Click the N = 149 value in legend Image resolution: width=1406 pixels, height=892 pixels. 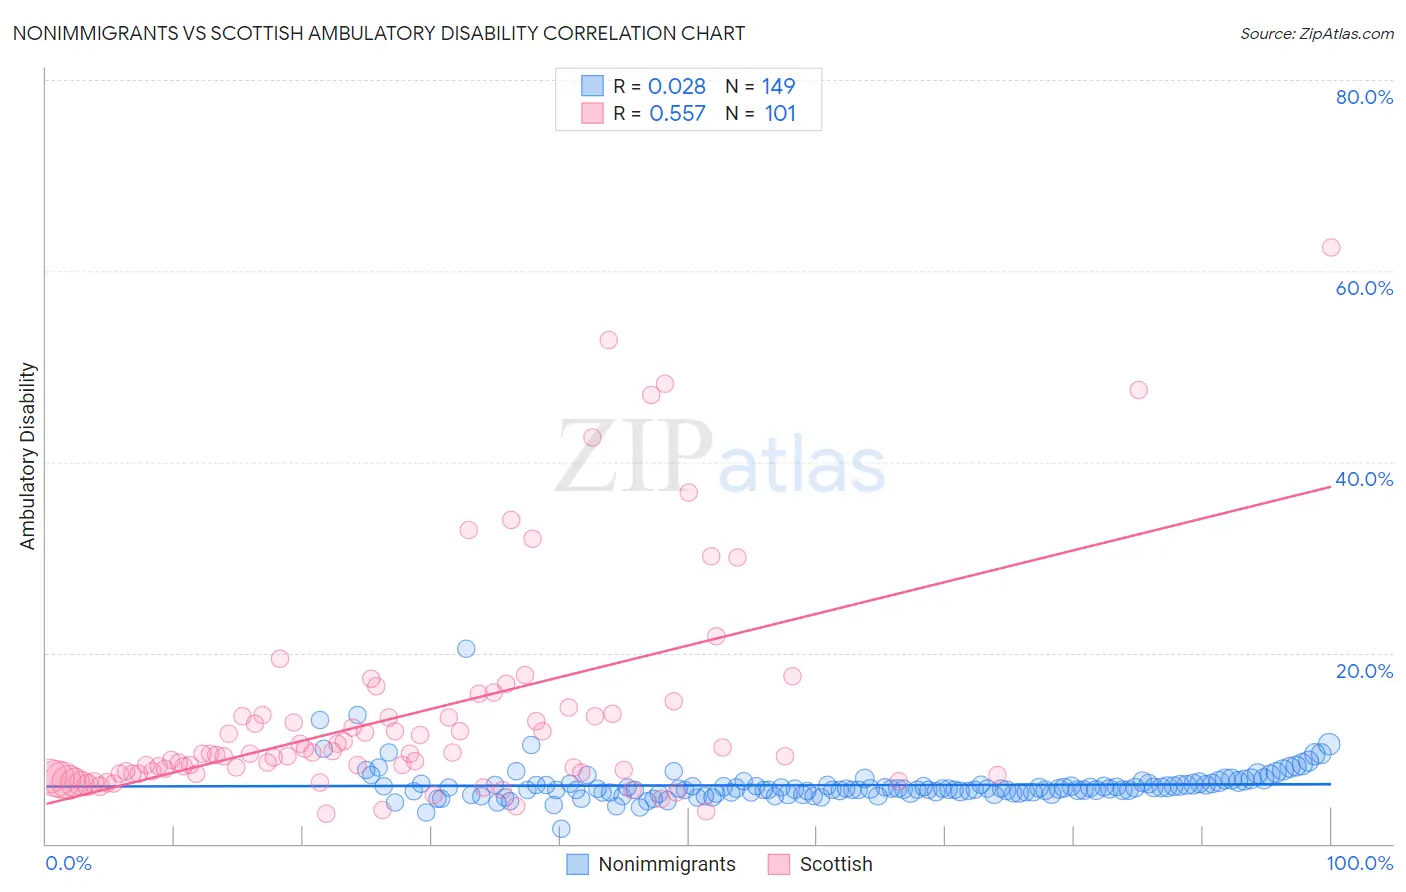(760, 86)
